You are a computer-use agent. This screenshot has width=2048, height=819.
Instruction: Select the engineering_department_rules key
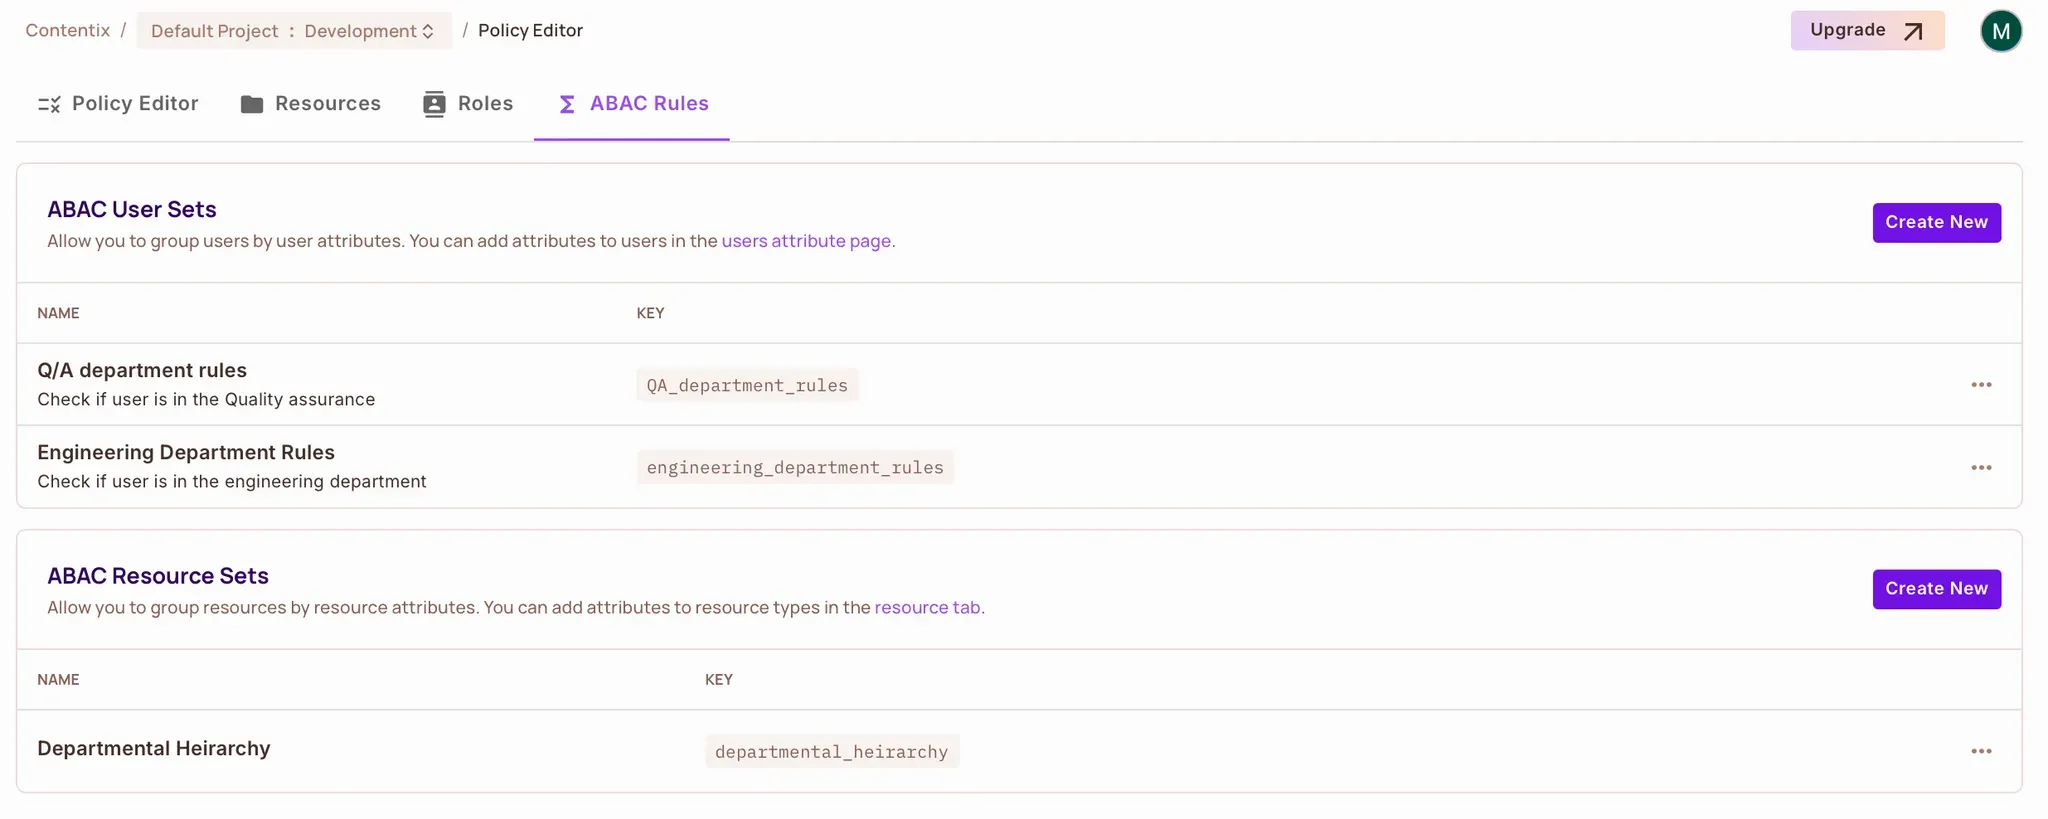[x=795, y=468]
